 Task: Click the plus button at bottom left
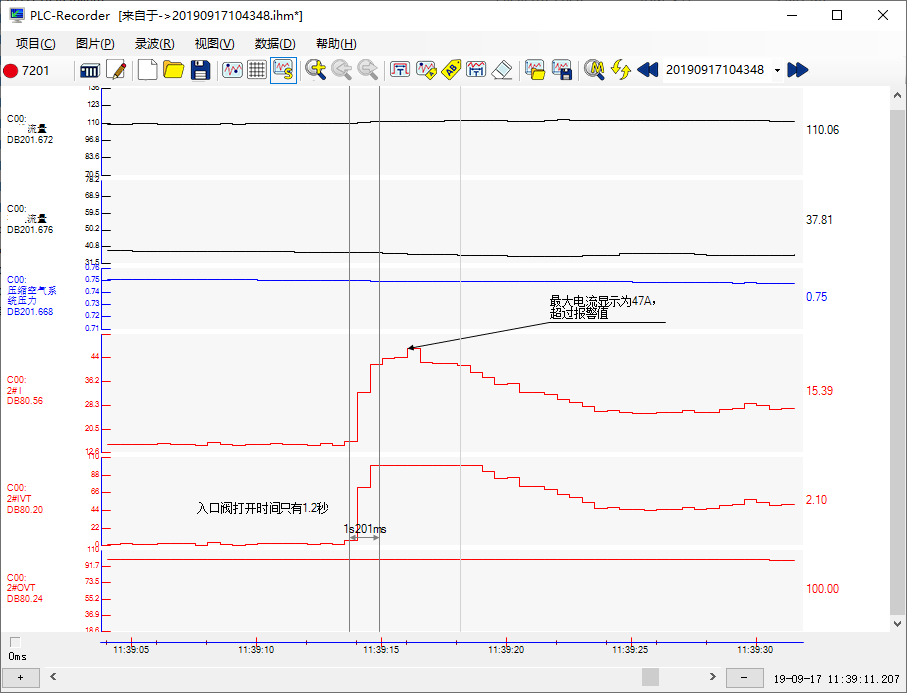[x=21, y=677]
